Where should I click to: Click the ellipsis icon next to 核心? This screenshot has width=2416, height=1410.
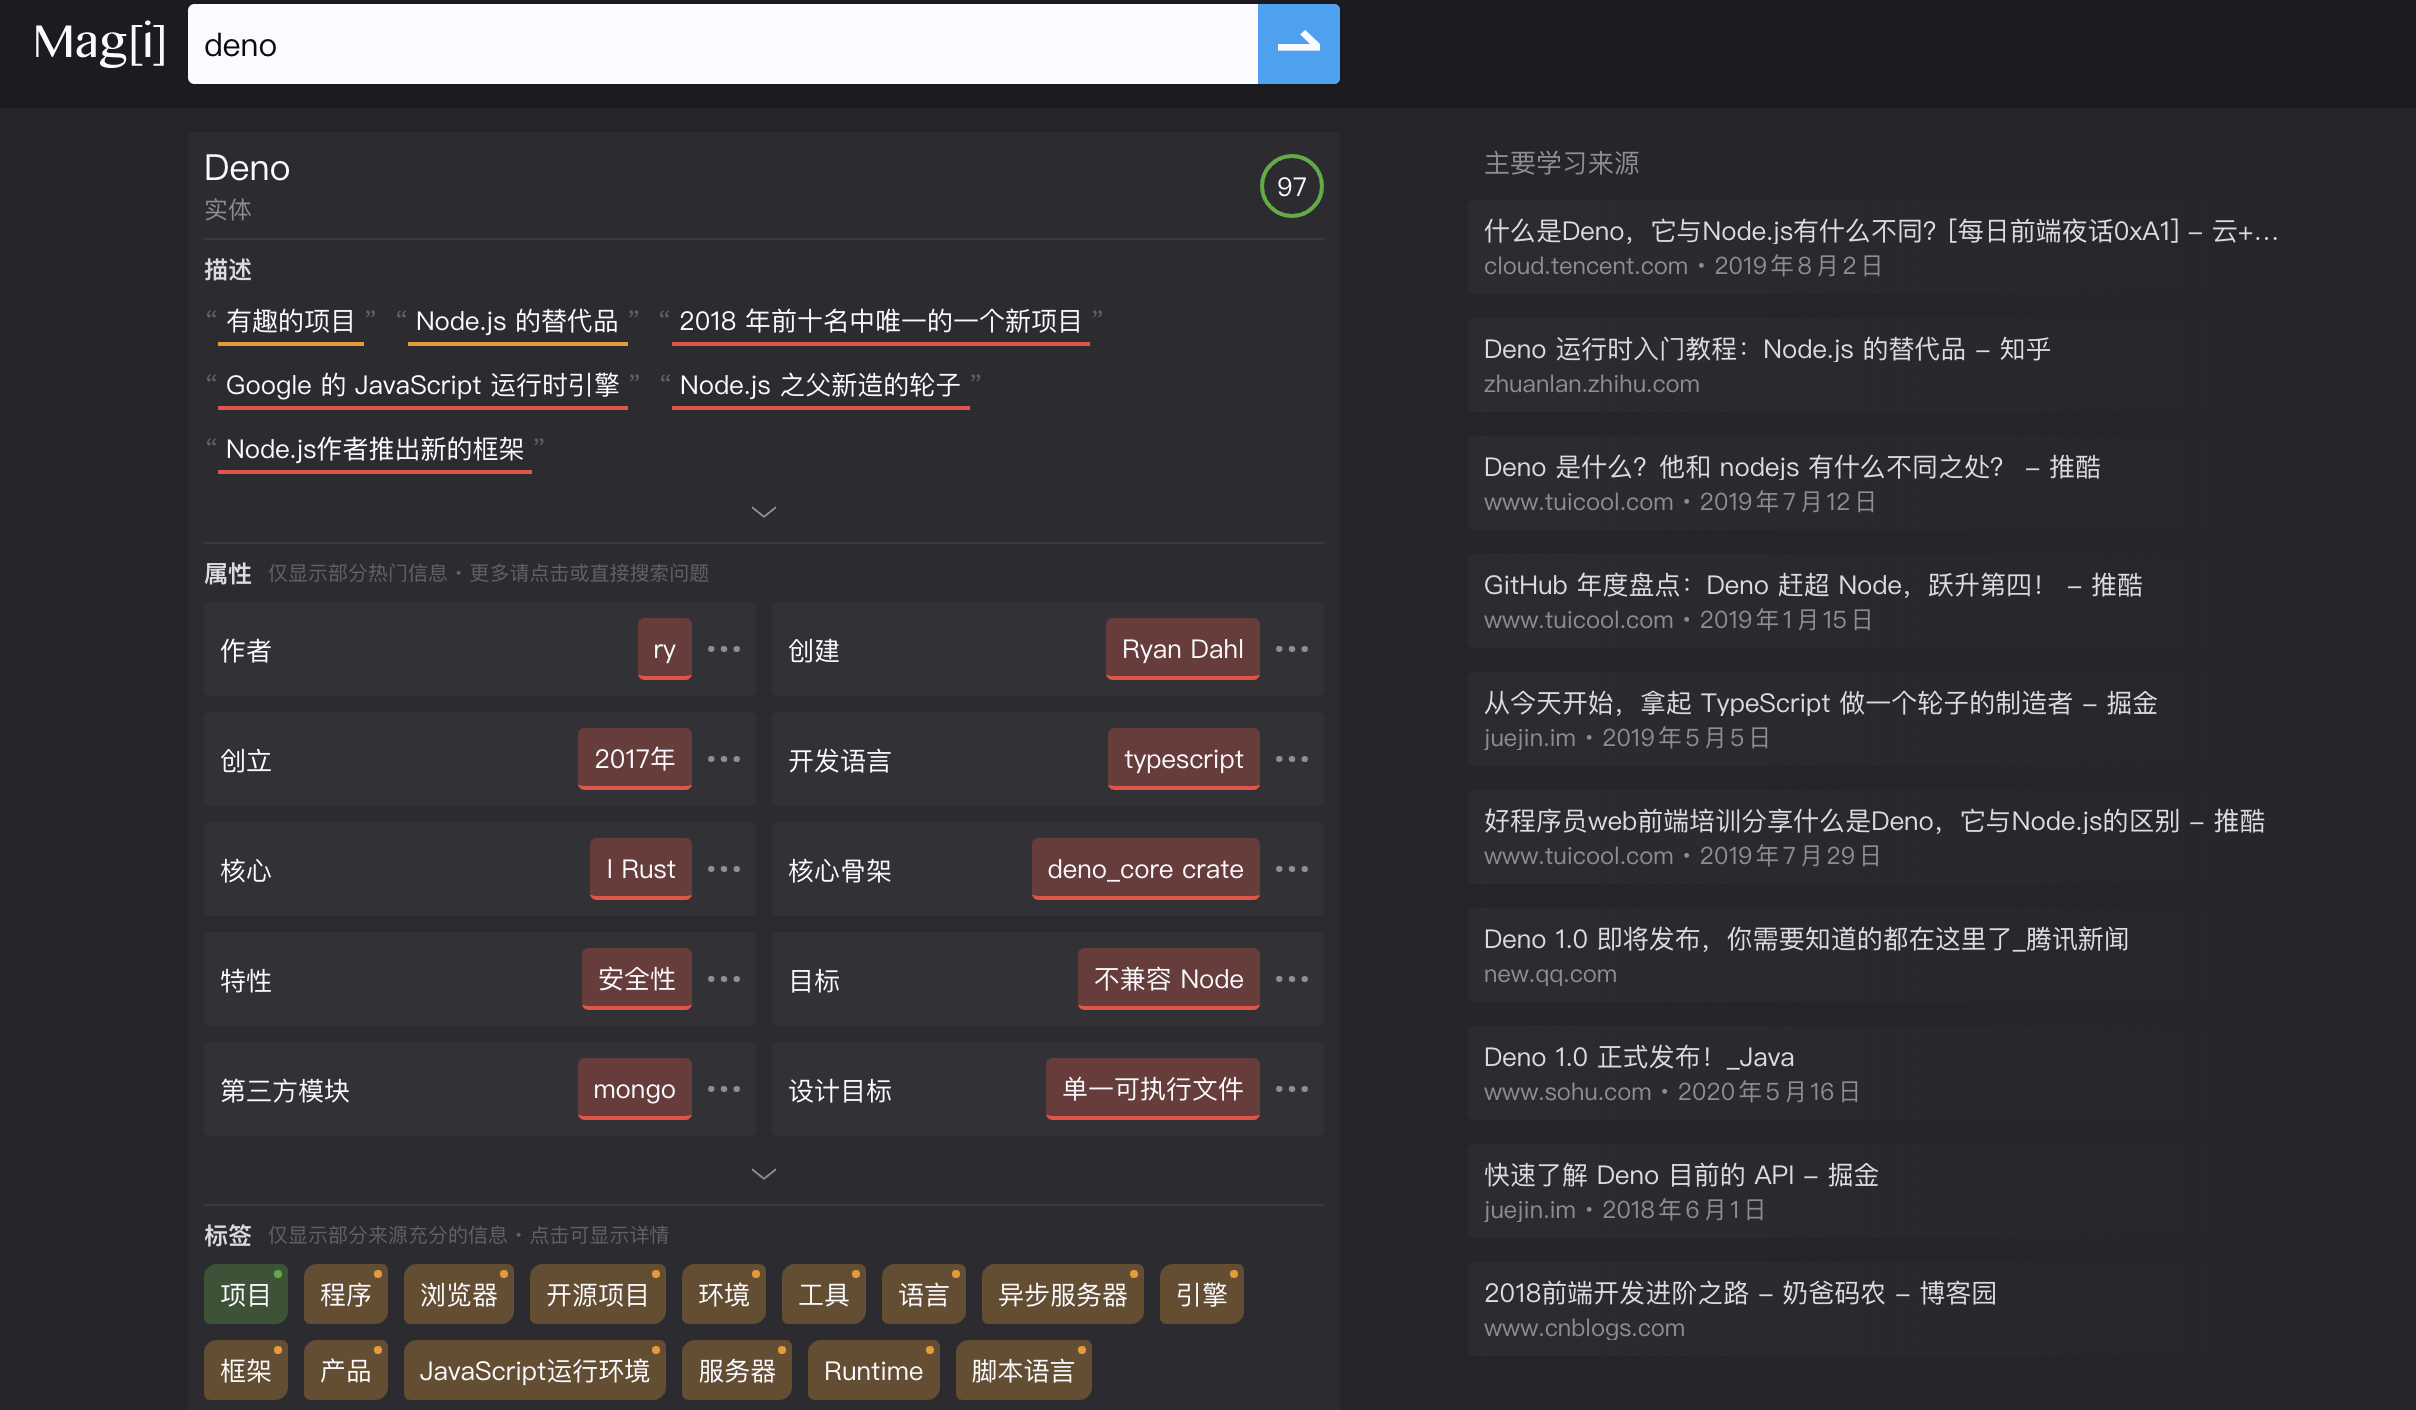click(723, 869)
